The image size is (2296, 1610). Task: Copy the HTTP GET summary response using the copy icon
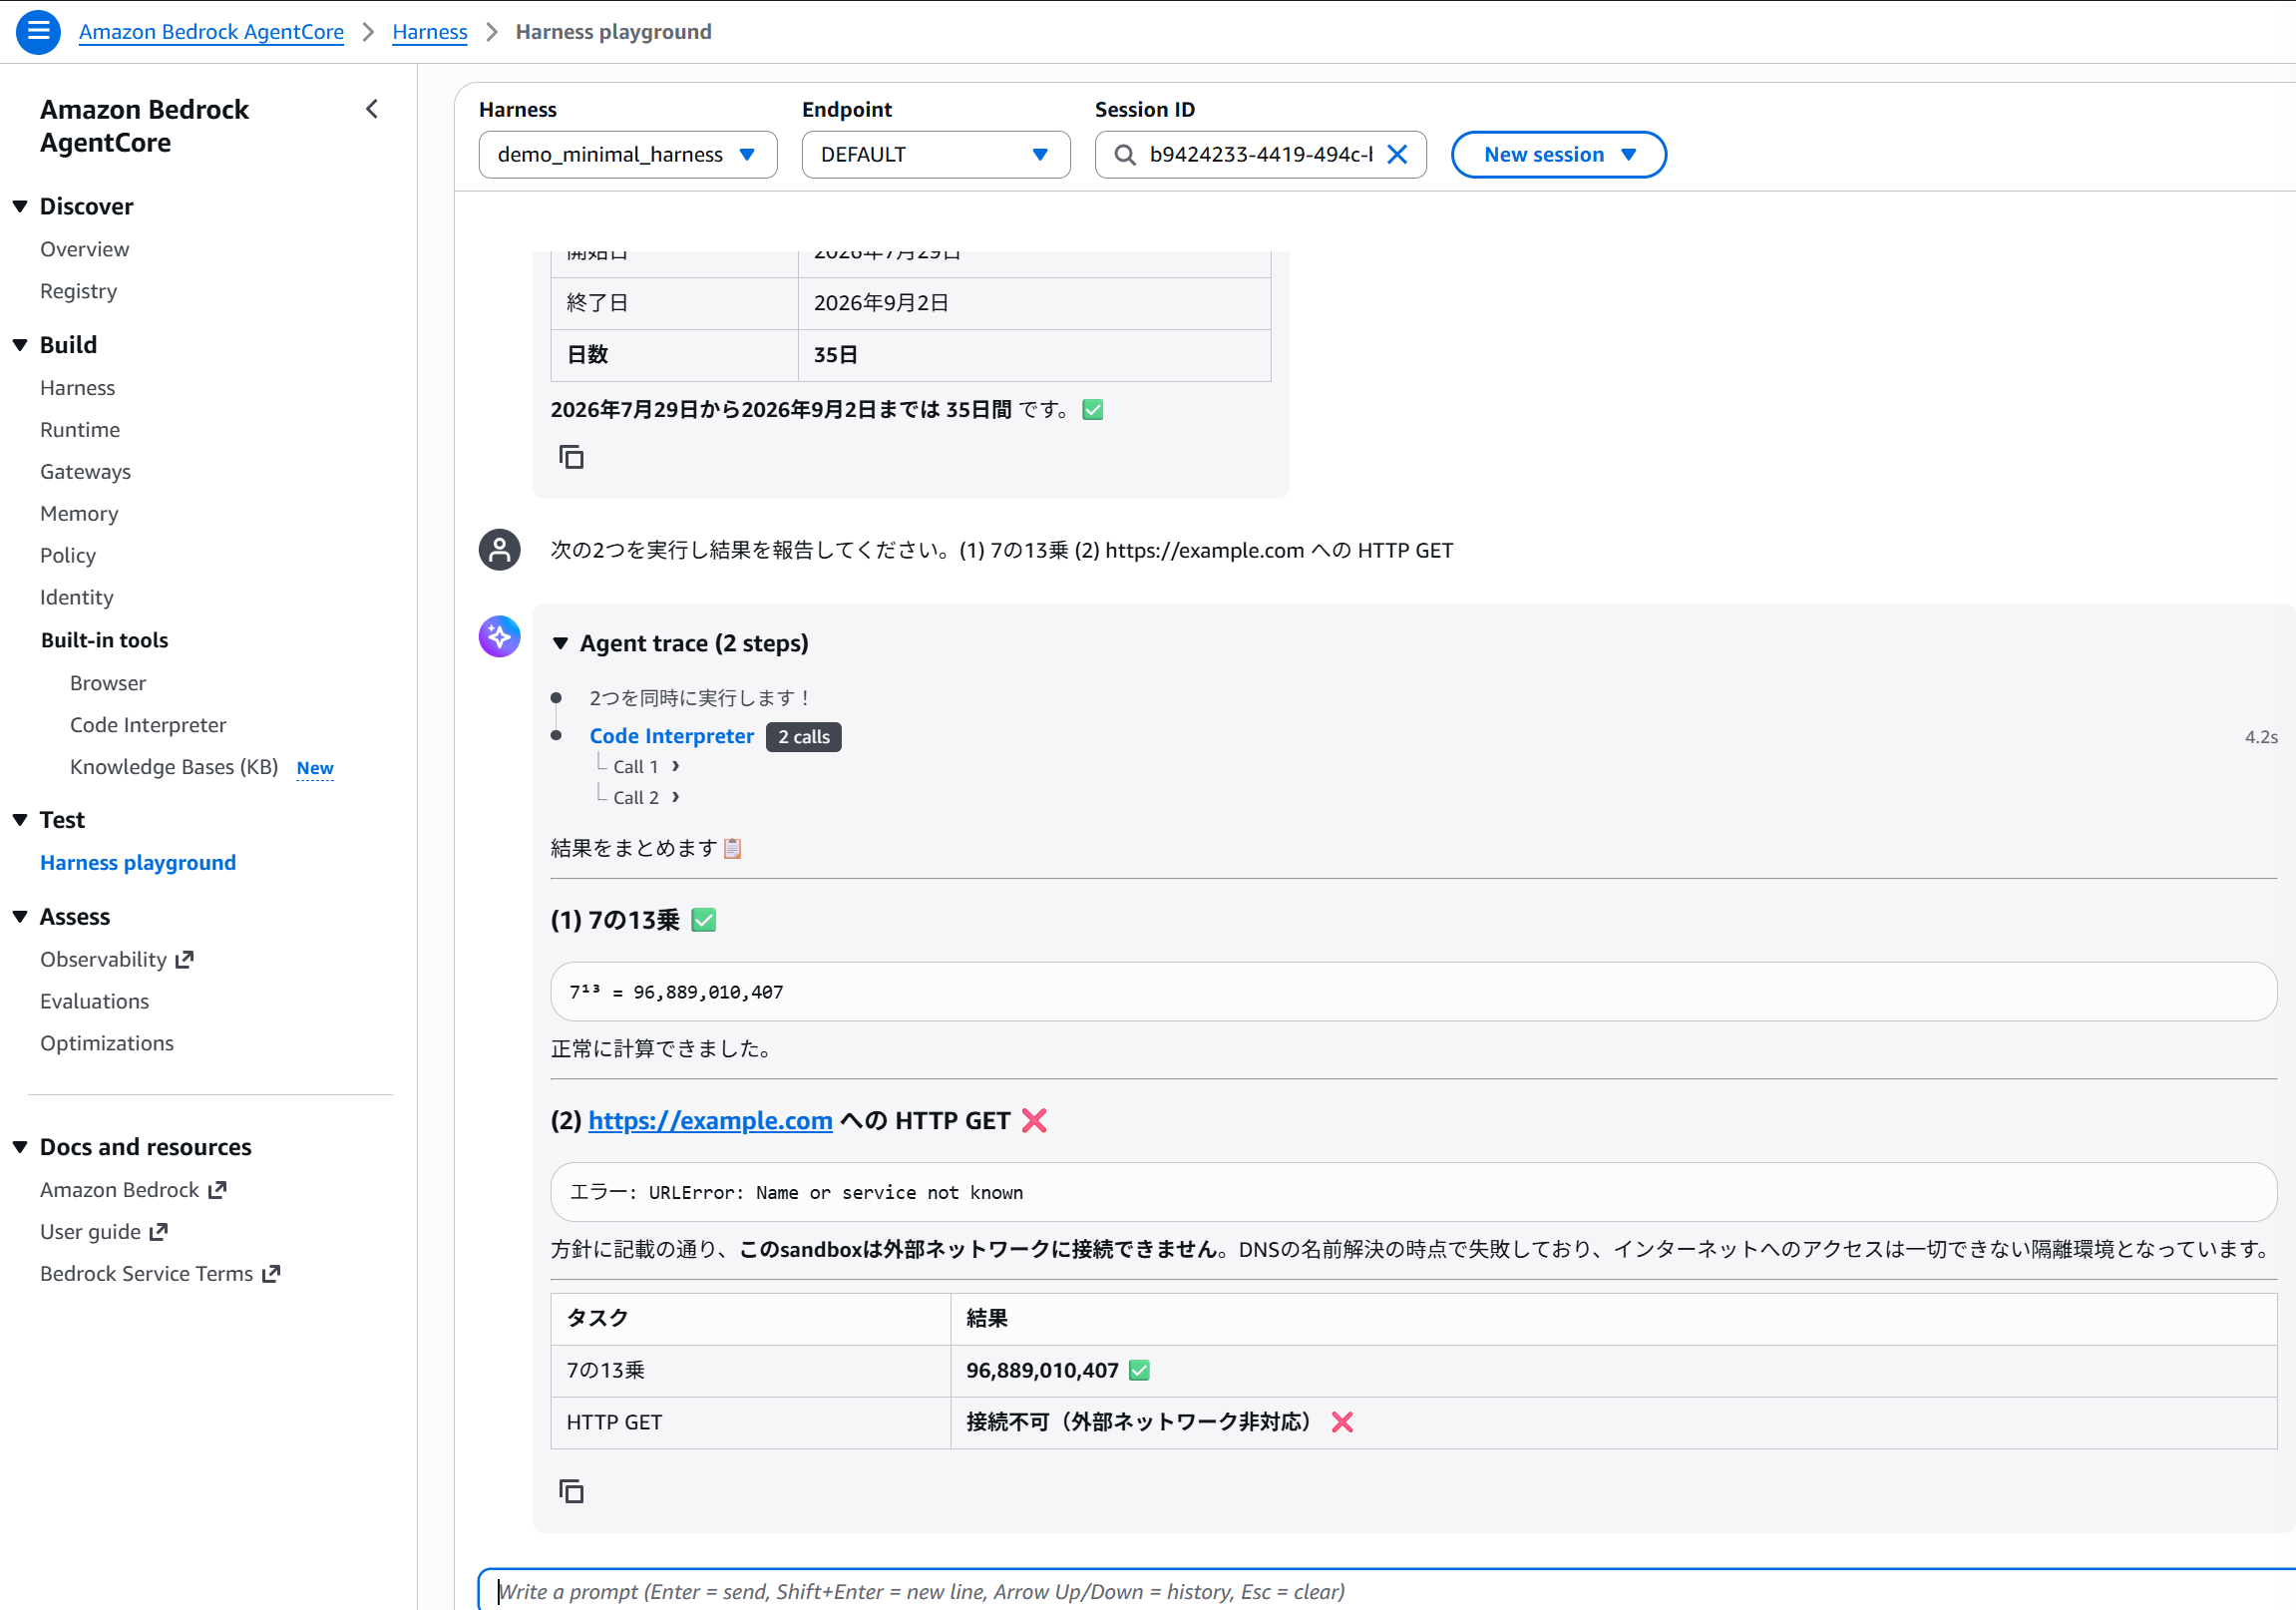571,1490
